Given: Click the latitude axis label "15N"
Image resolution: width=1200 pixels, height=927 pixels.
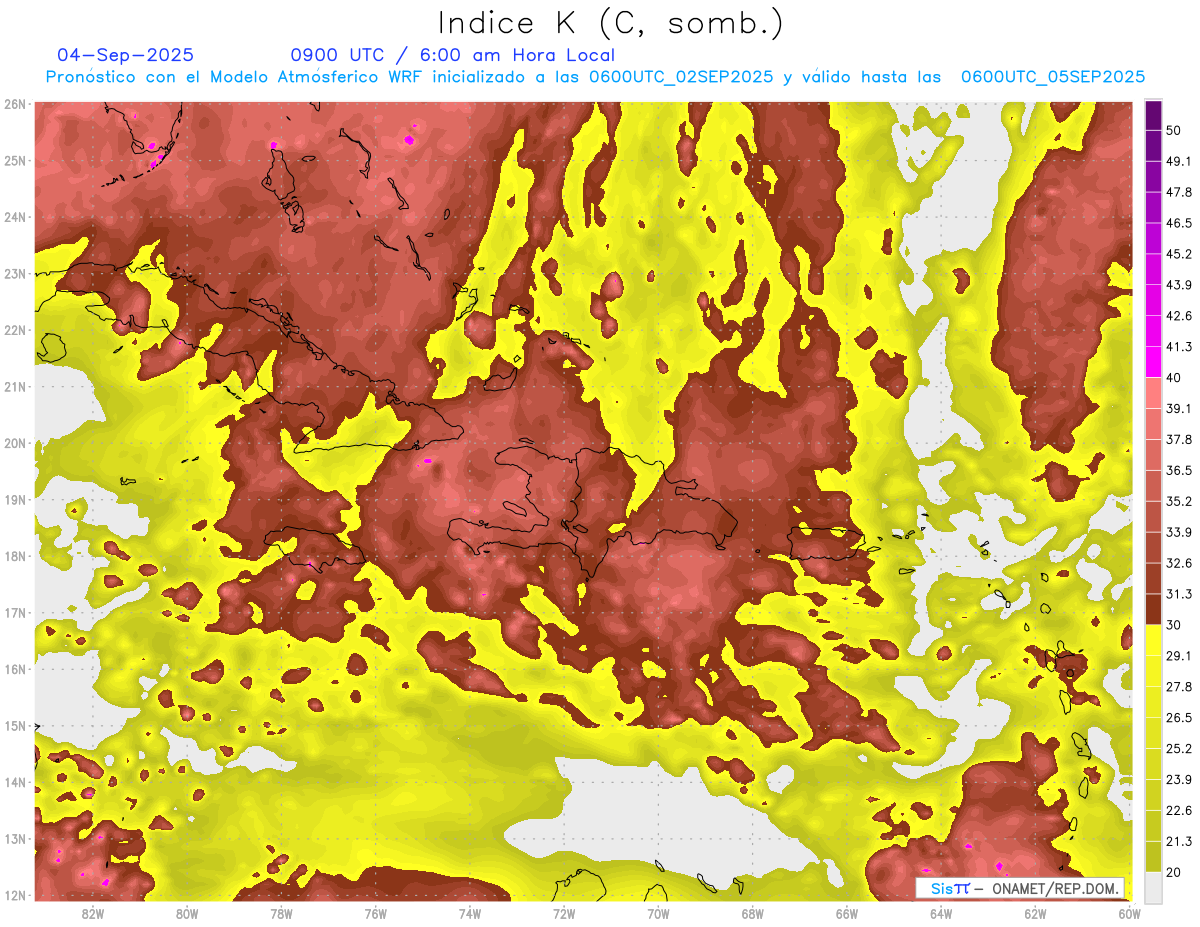Looking at the screenshot, I should (14, 726).
